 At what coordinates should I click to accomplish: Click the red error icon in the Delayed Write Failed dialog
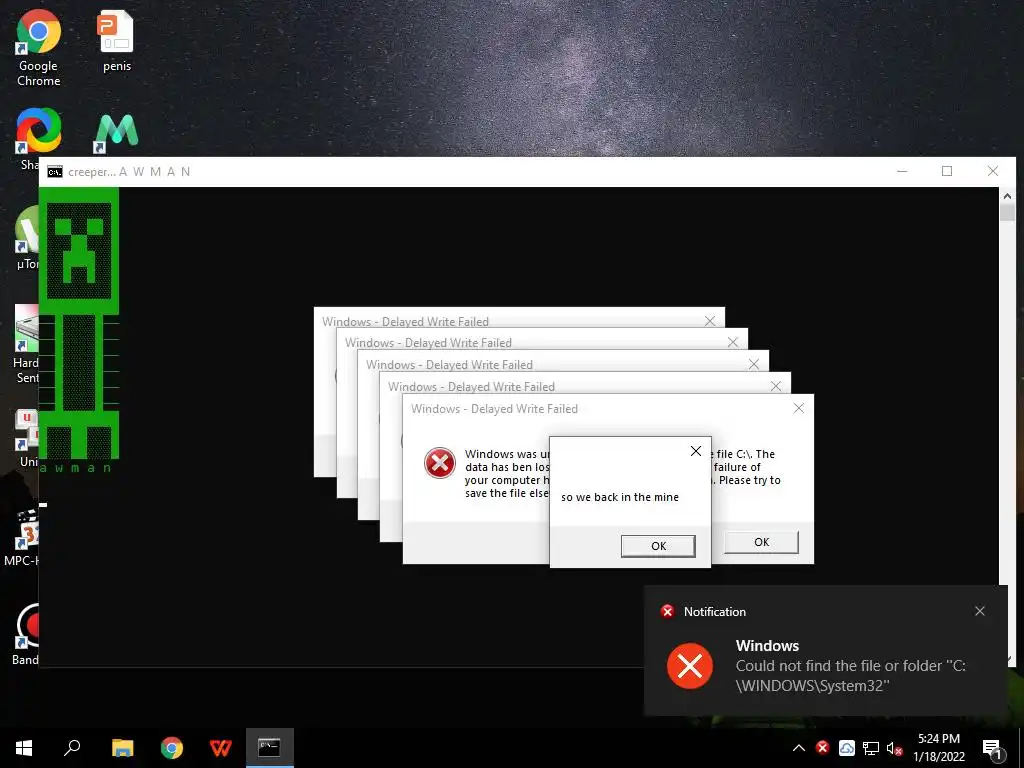440,463
